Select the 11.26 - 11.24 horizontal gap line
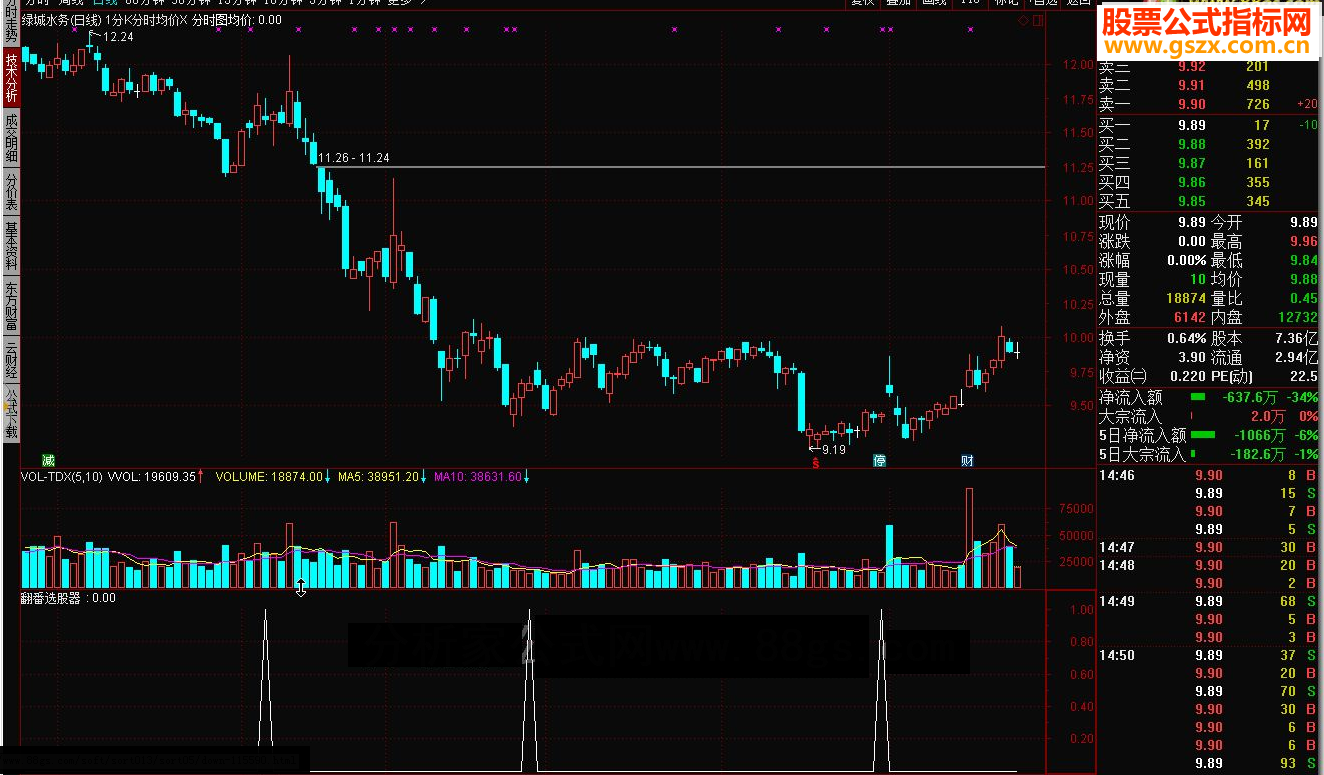 pos(680,166)
